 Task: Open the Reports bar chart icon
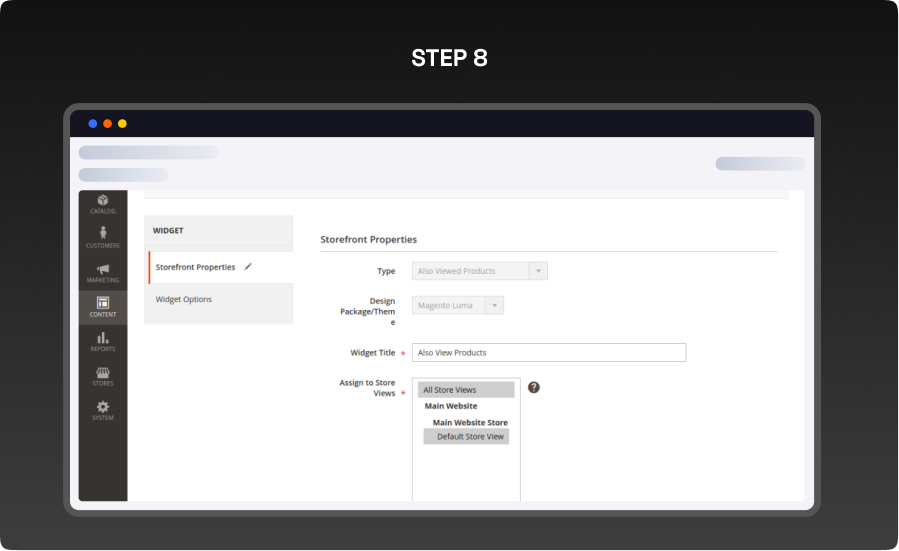[103, 341]
